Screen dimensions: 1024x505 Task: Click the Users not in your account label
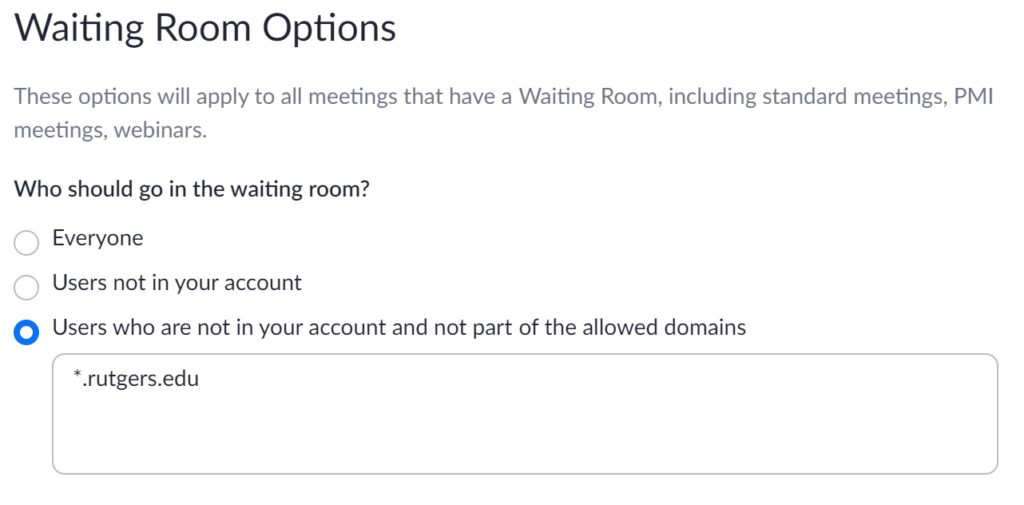pyautogui.click(x=176, y=283)
